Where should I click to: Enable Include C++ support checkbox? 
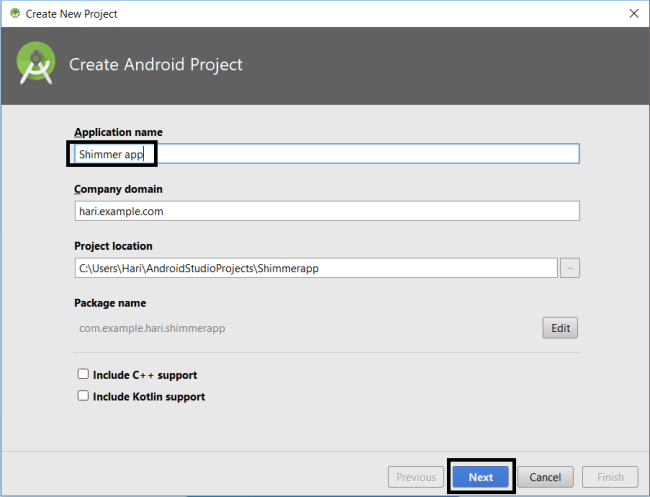coord(83,374)
